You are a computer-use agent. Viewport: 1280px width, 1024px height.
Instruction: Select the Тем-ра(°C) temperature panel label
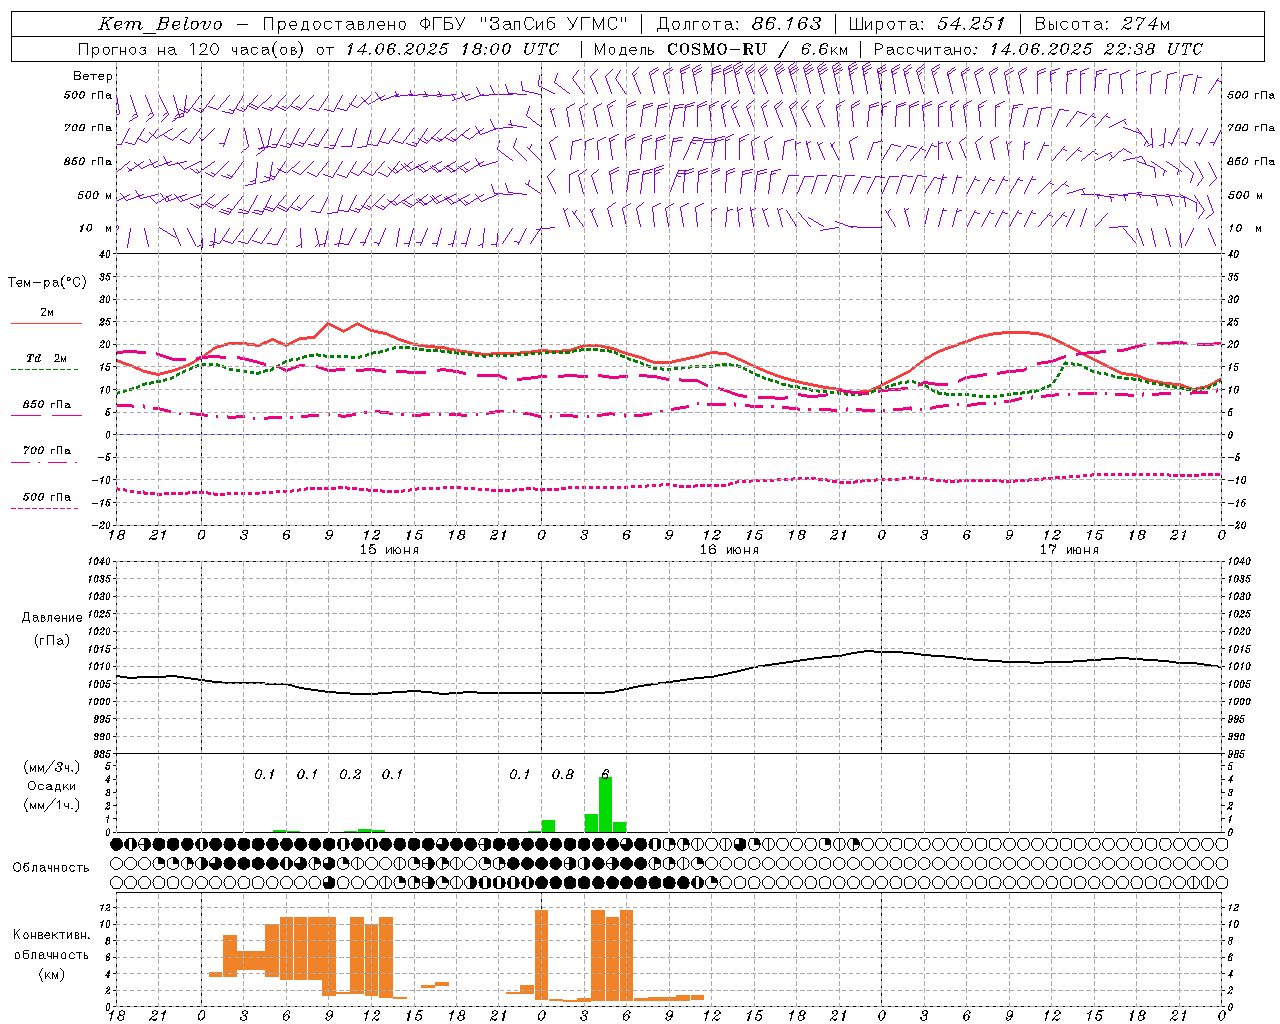point(47,283)
